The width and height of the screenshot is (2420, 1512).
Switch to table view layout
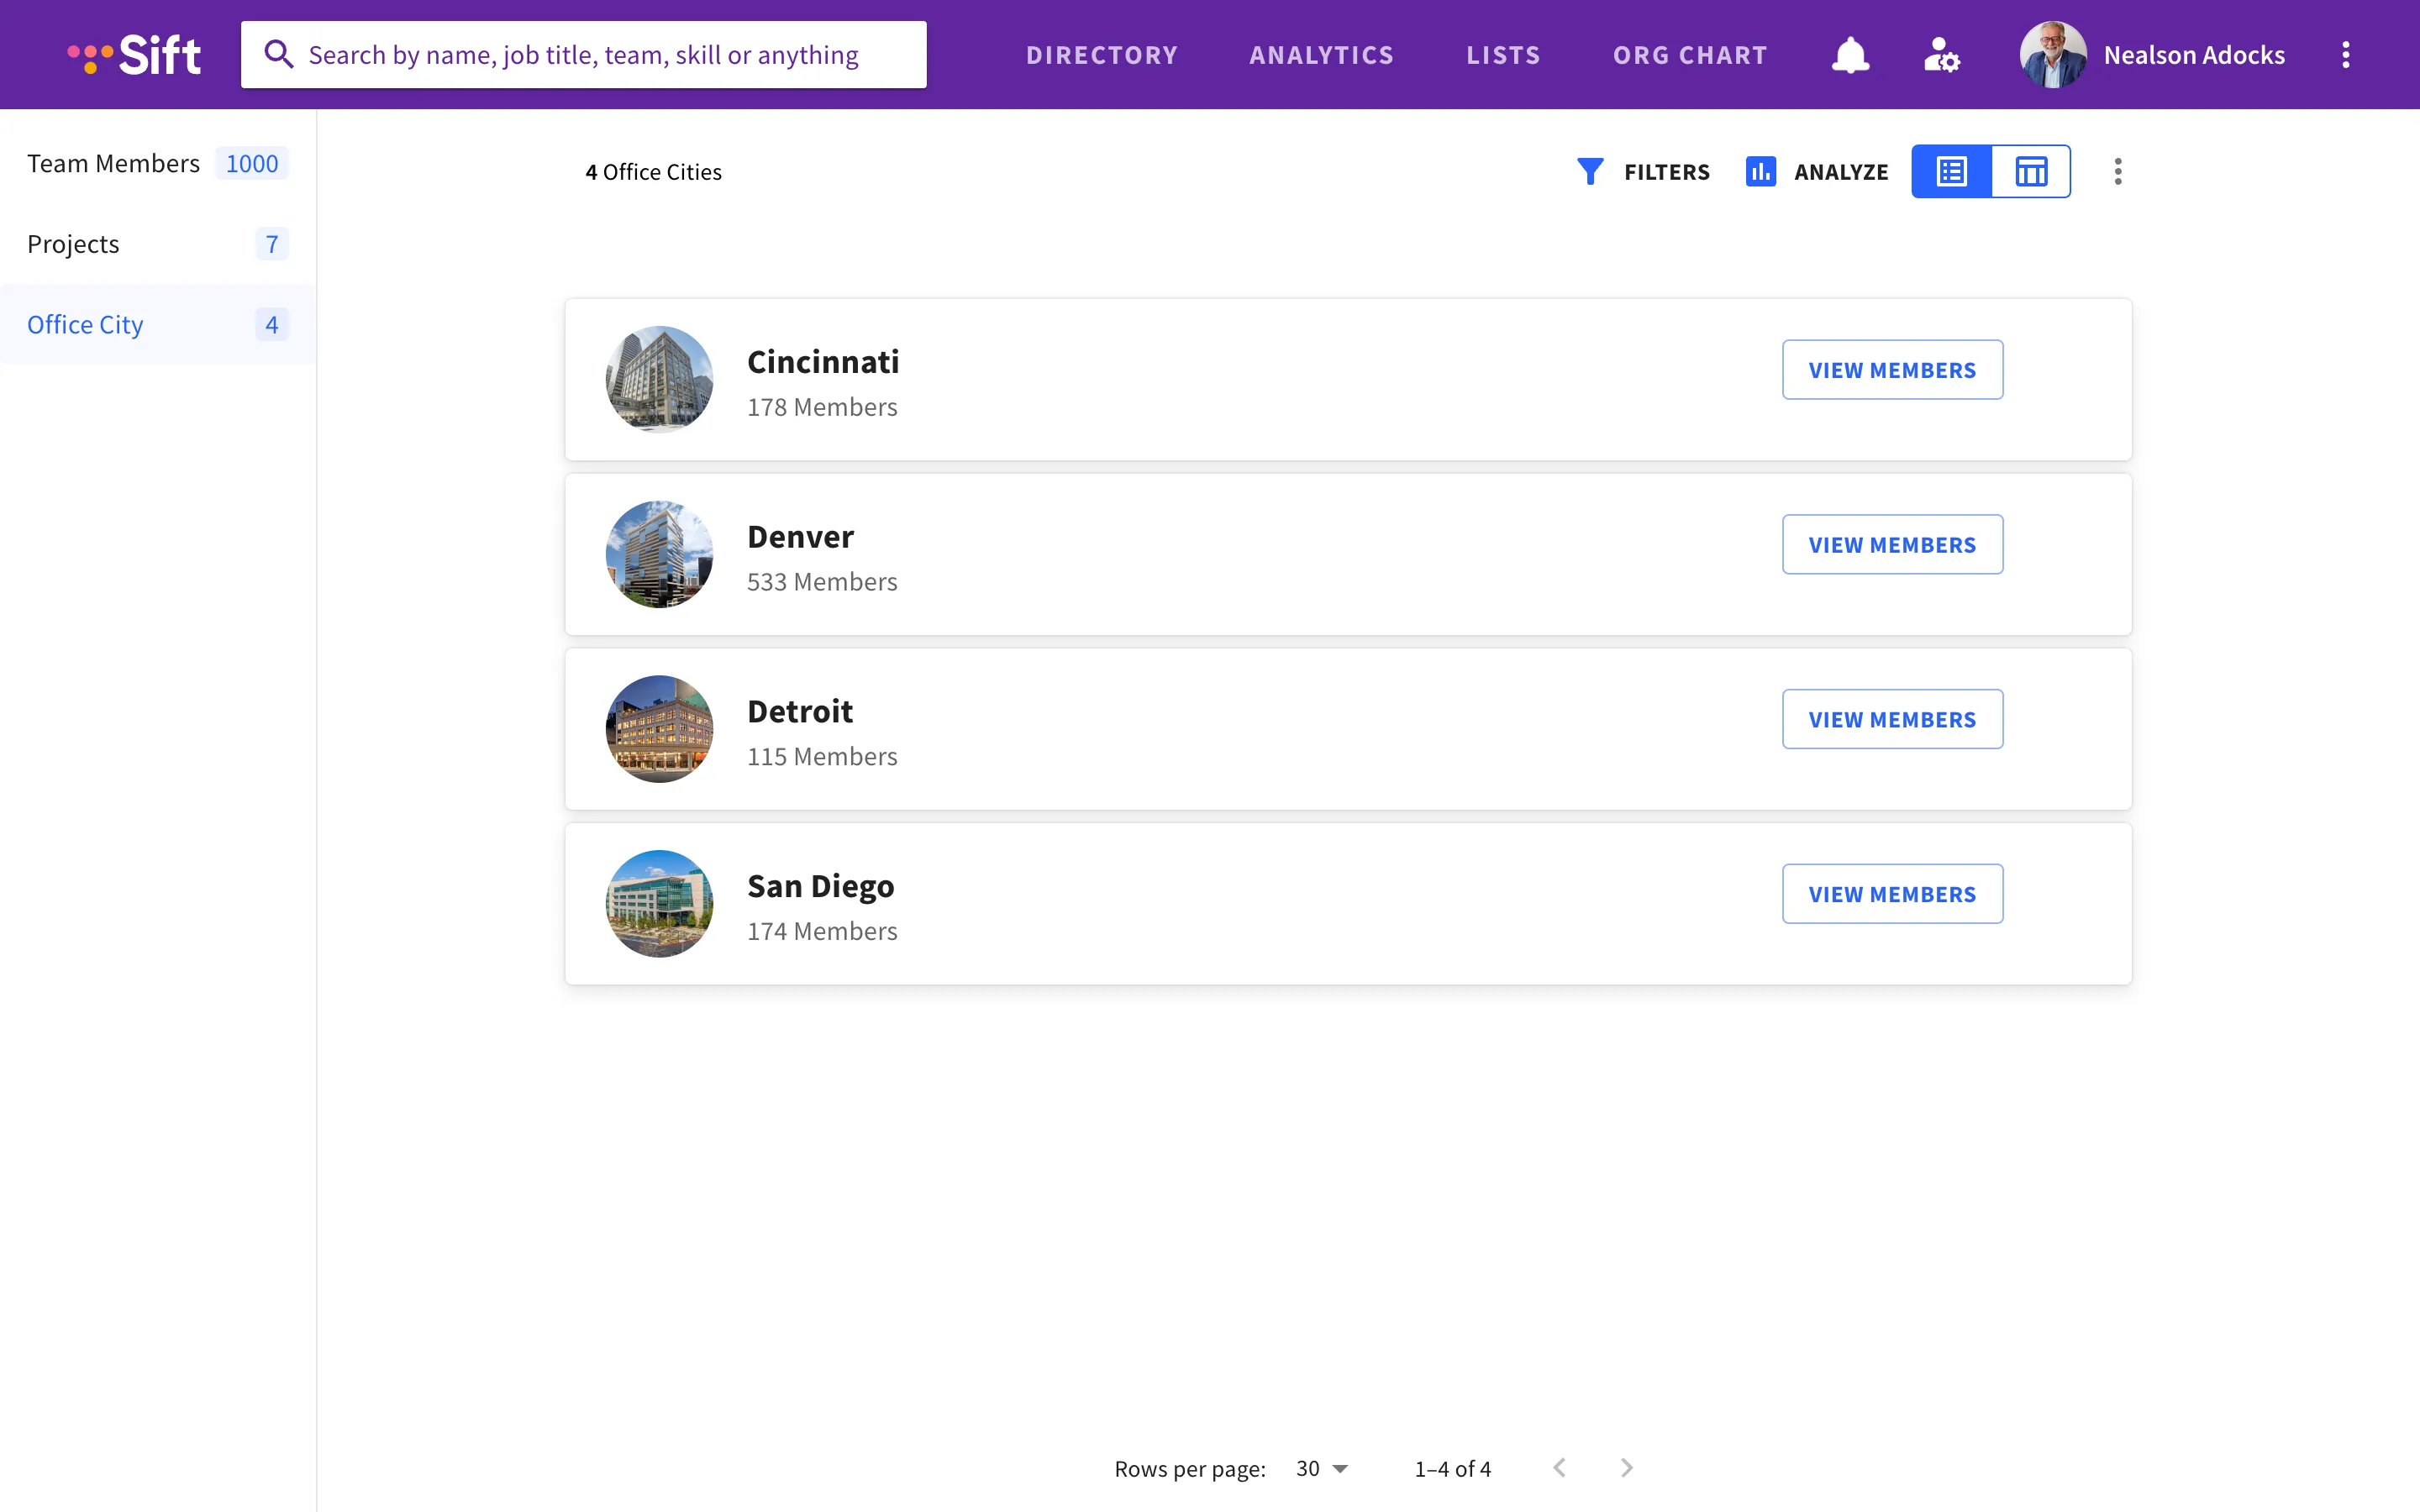coord(2032,171)
